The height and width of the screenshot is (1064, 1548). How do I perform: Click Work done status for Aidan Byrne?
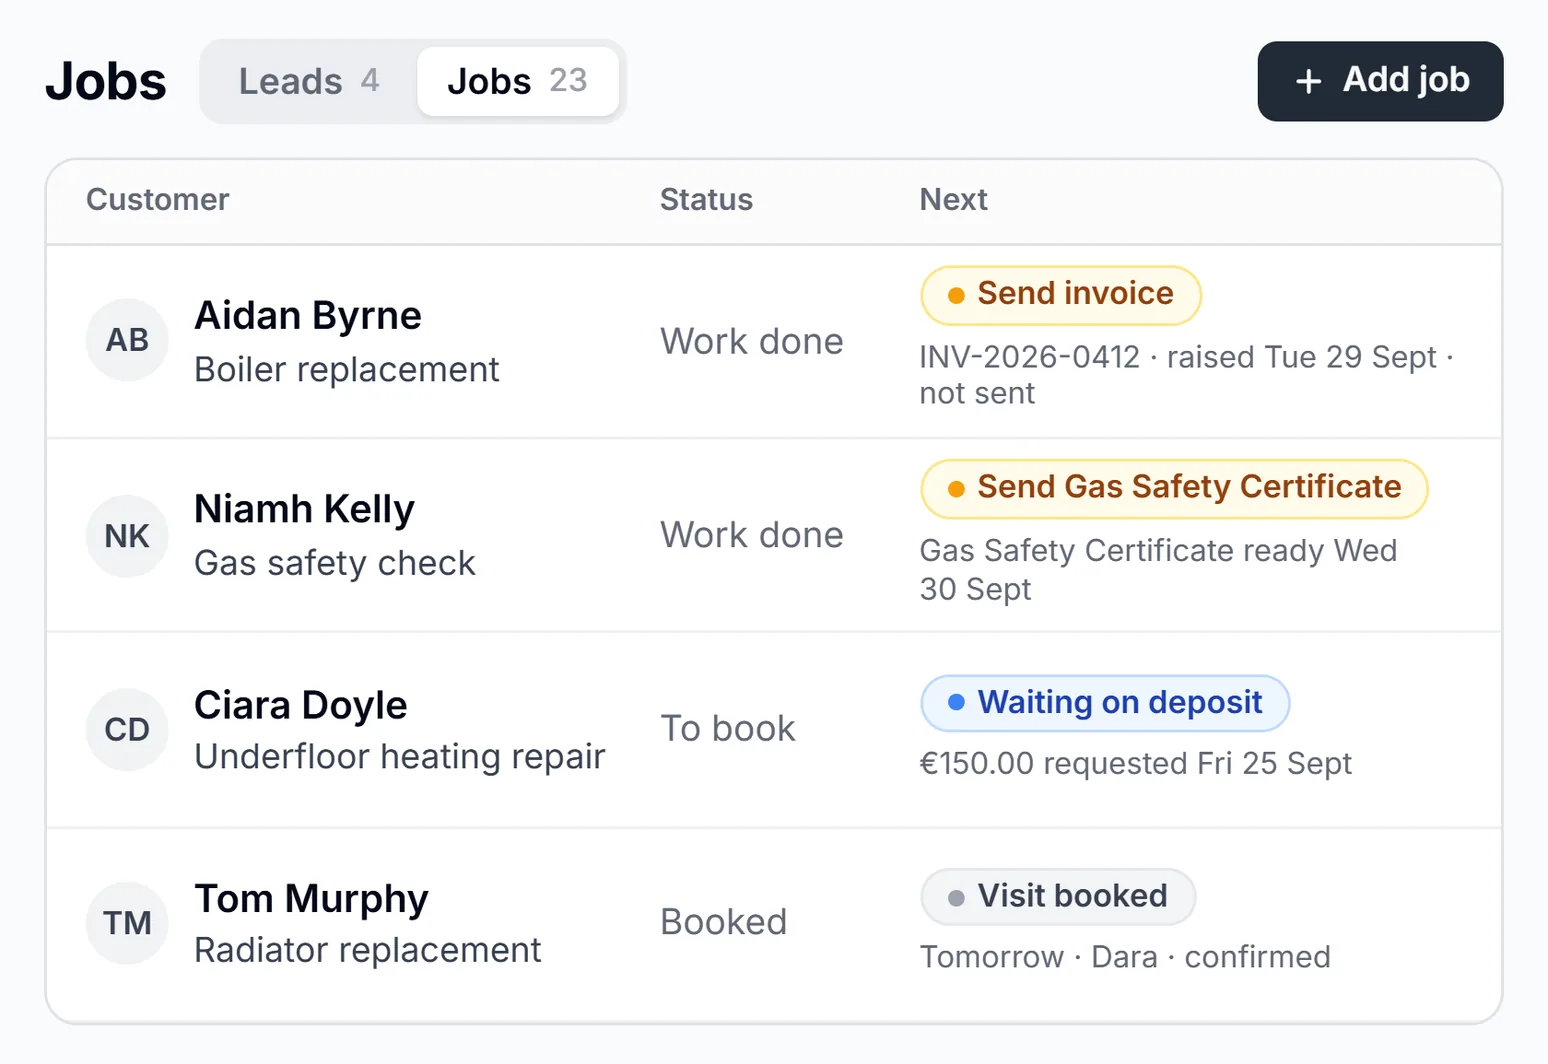pos(752,342)
